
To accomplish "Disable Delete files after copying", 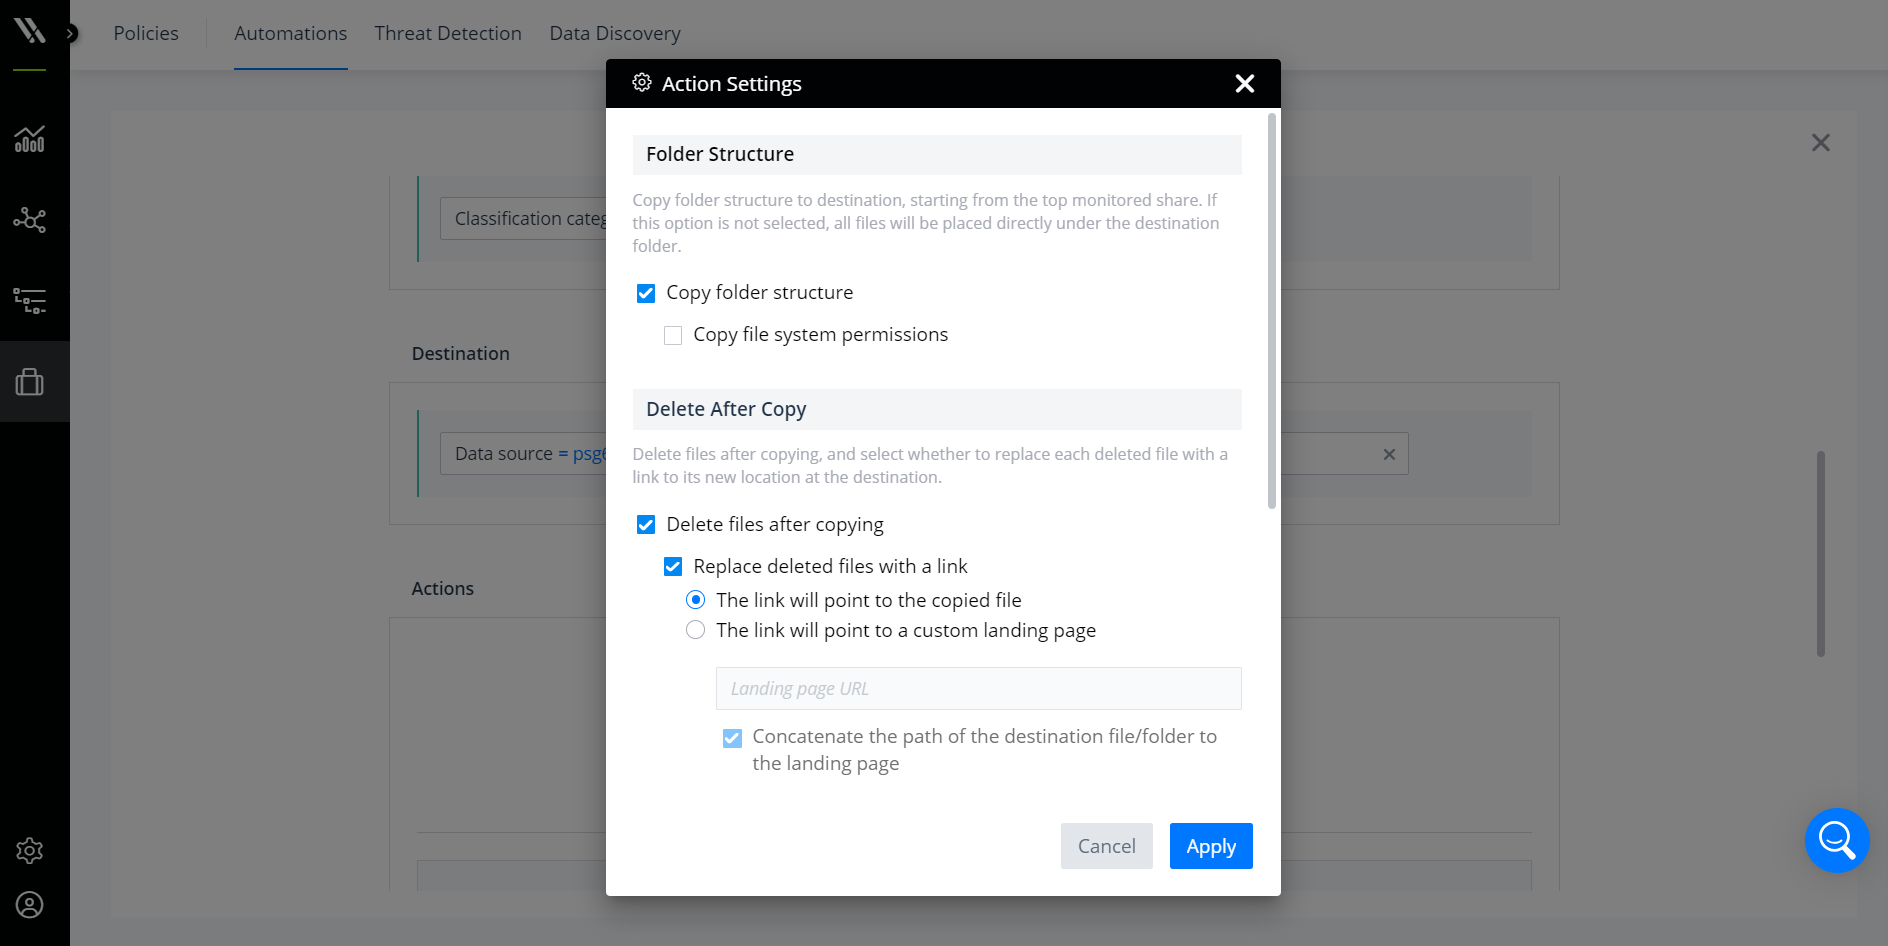I will [x=646, y=524].
